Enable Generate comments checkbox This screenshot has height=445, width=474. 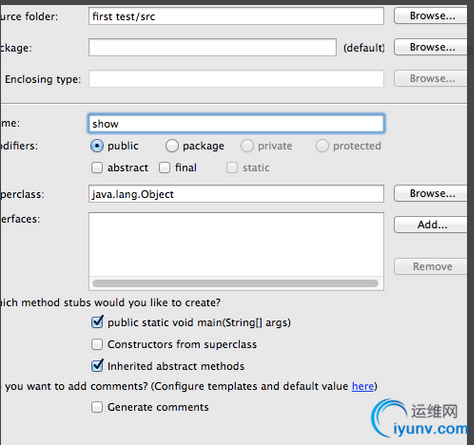[x=97, y=407]
